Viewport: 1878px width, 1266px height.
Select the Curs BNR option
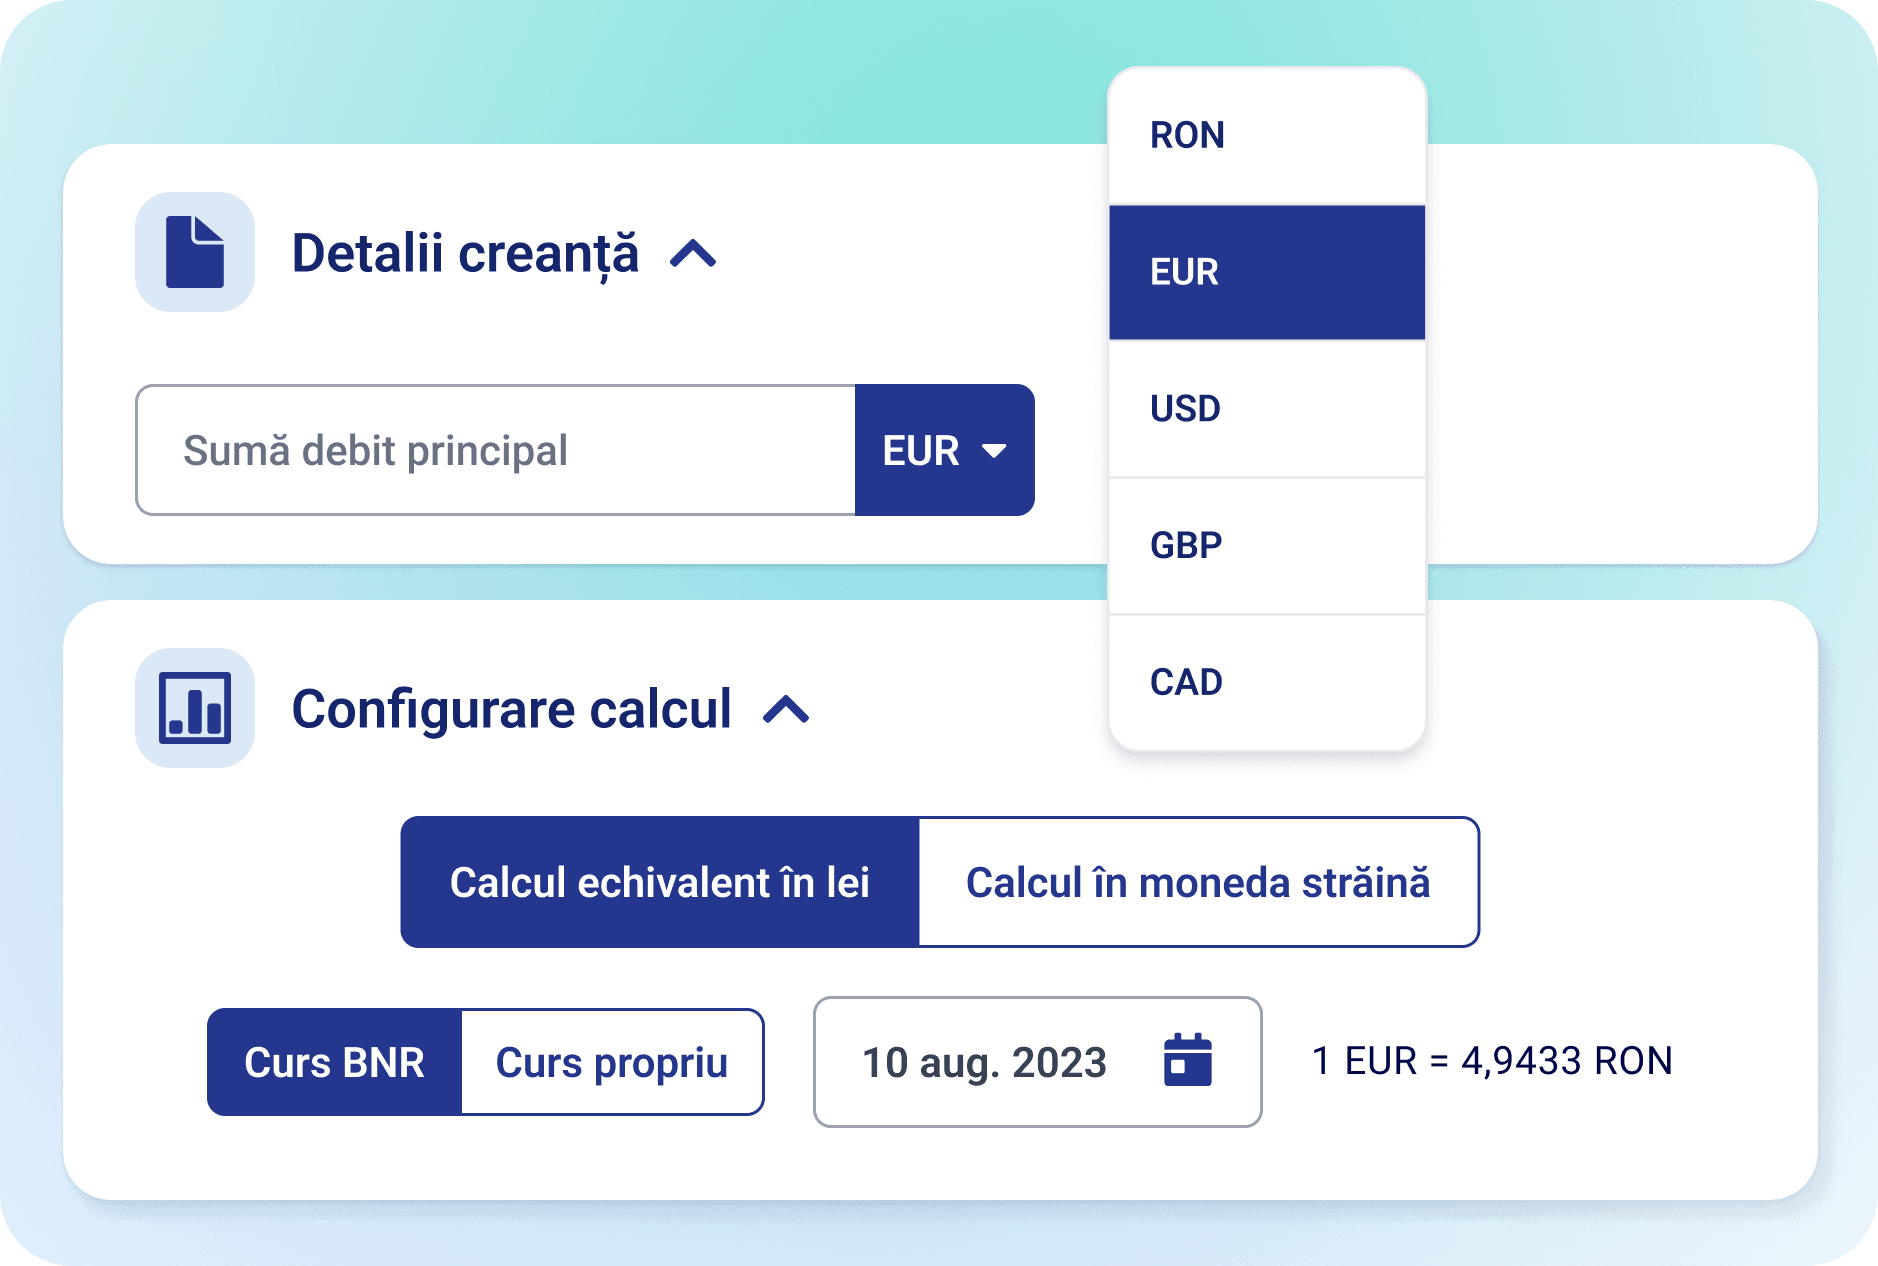pyautogui.click(x=334, y=1062)
